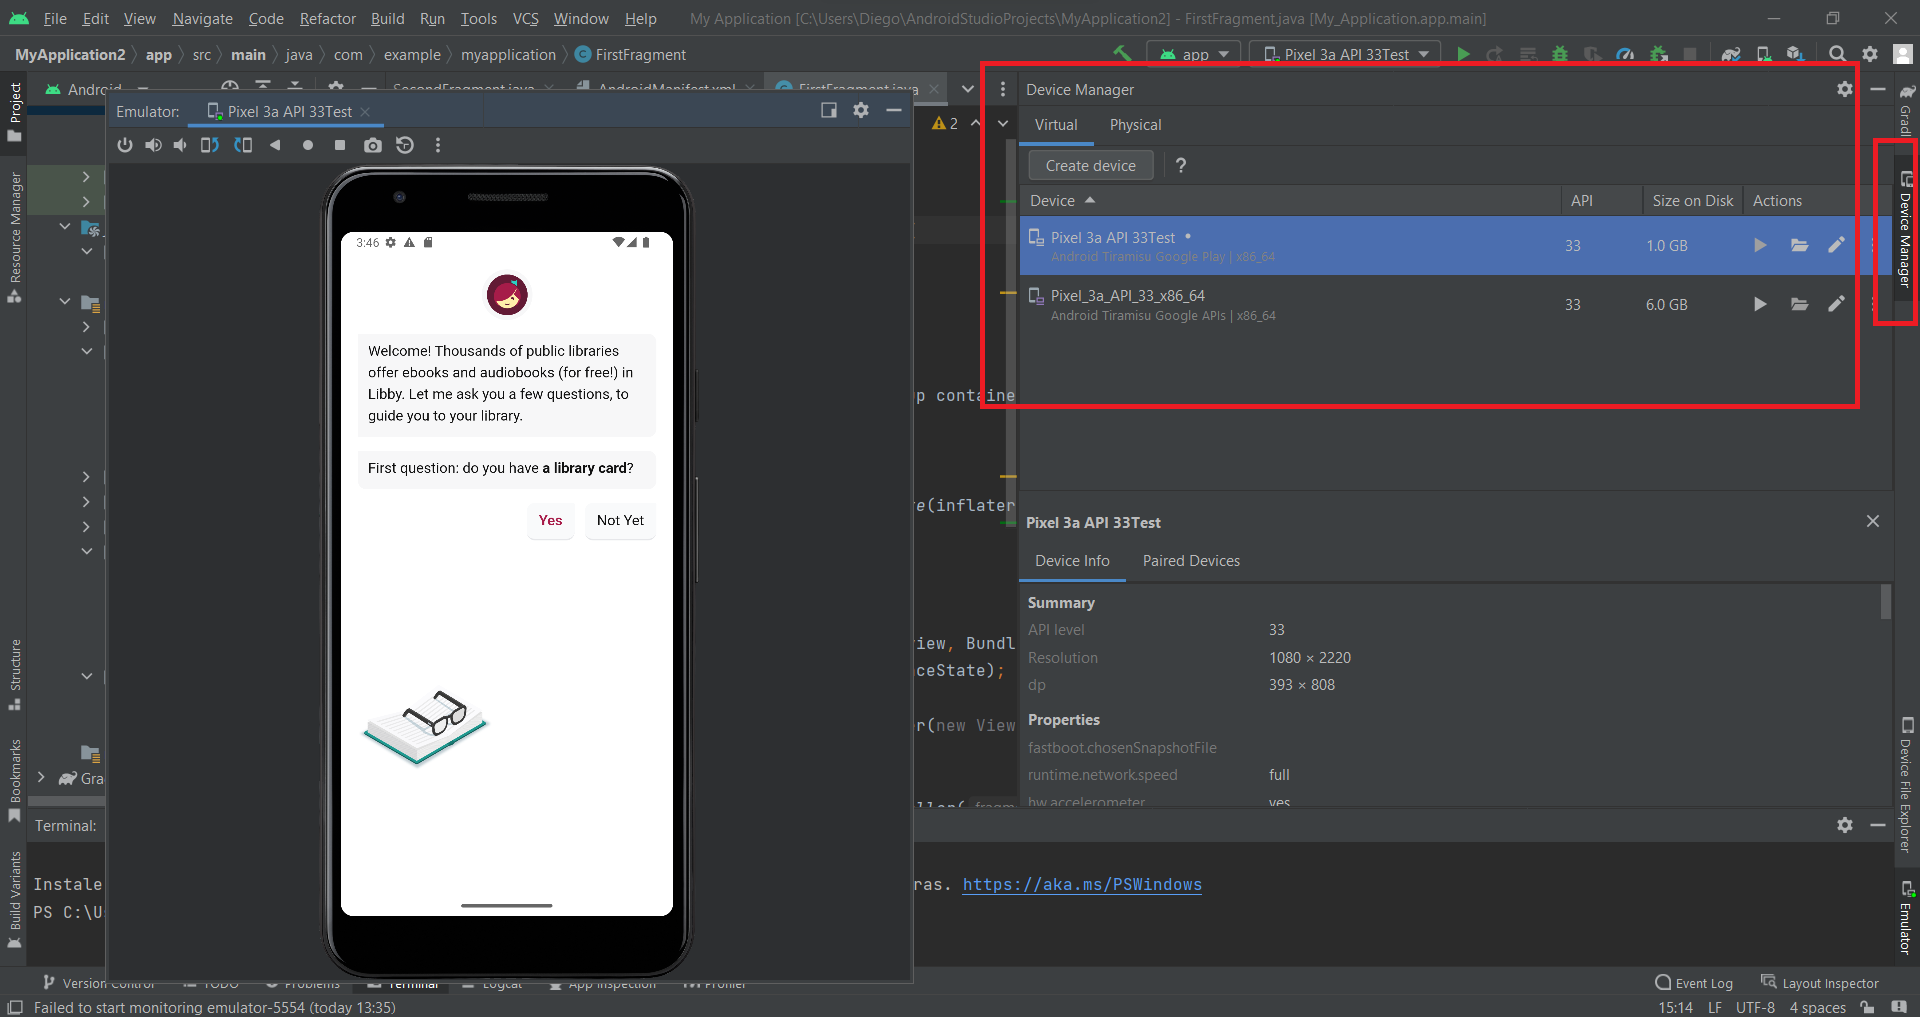Image resolution: width=1920 pixels, height=1017 pixels.
Task: Edit Pixel 3a API 33Test with pencil icon
Action: pyautogui.click(x=1836, y=245)
